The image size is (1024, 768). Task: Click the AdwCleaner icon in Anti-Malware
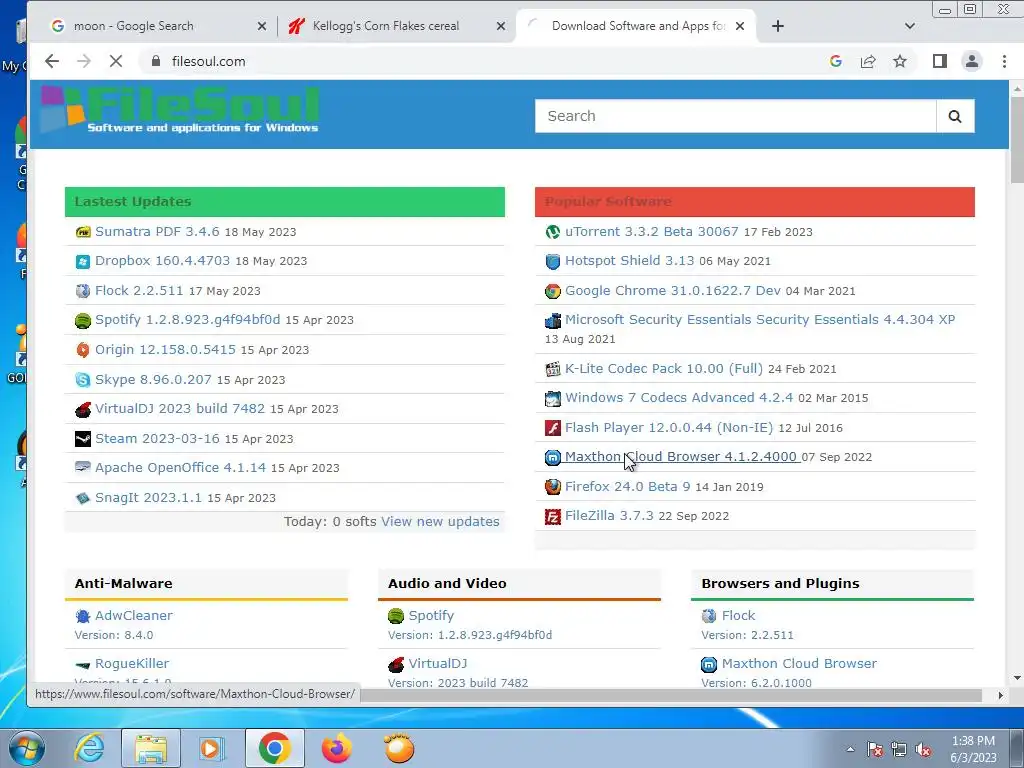pos(83,616)
